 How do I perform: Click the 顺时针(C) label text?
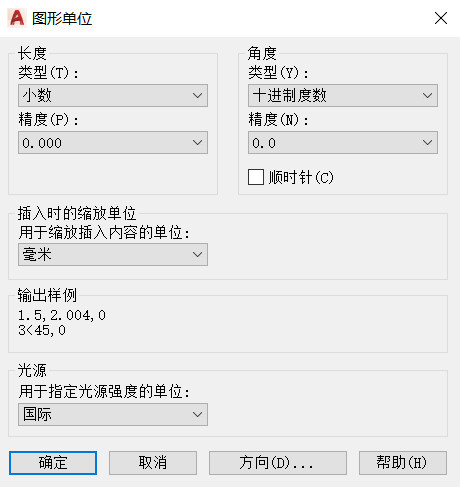coord(301,177)
